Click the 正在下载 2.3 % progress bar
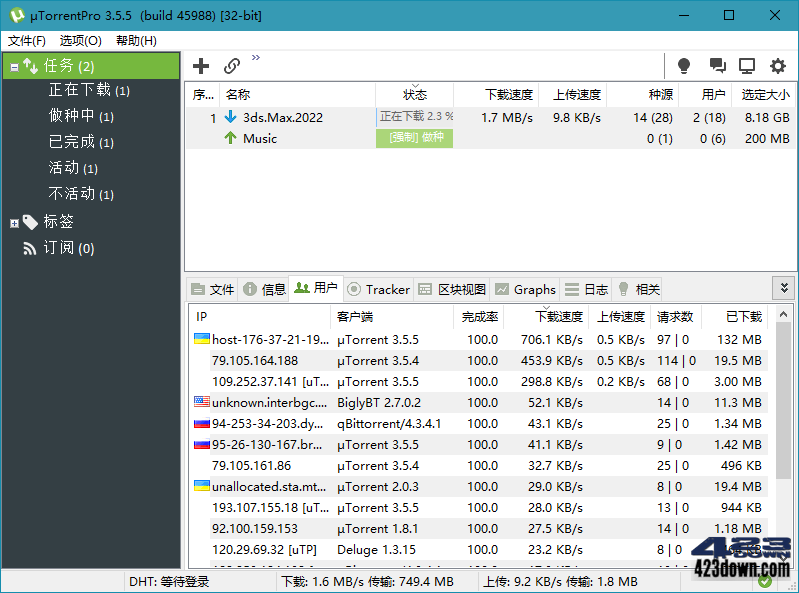Viewport: 799px width, 593px height. click(x=415, y=117)
